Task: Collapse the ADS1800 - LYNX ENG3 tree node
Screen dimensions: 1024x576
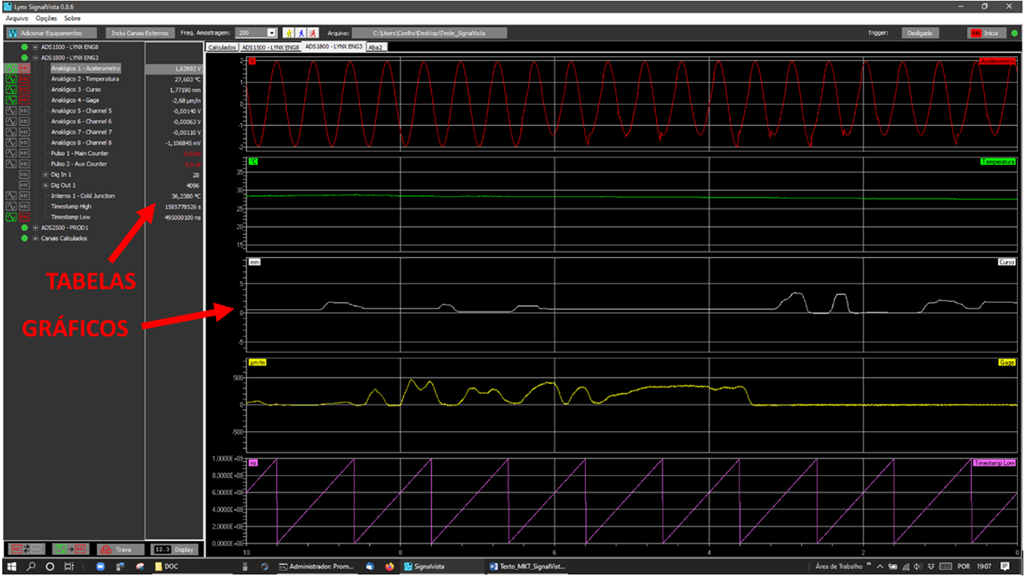Action: [35, 57]
